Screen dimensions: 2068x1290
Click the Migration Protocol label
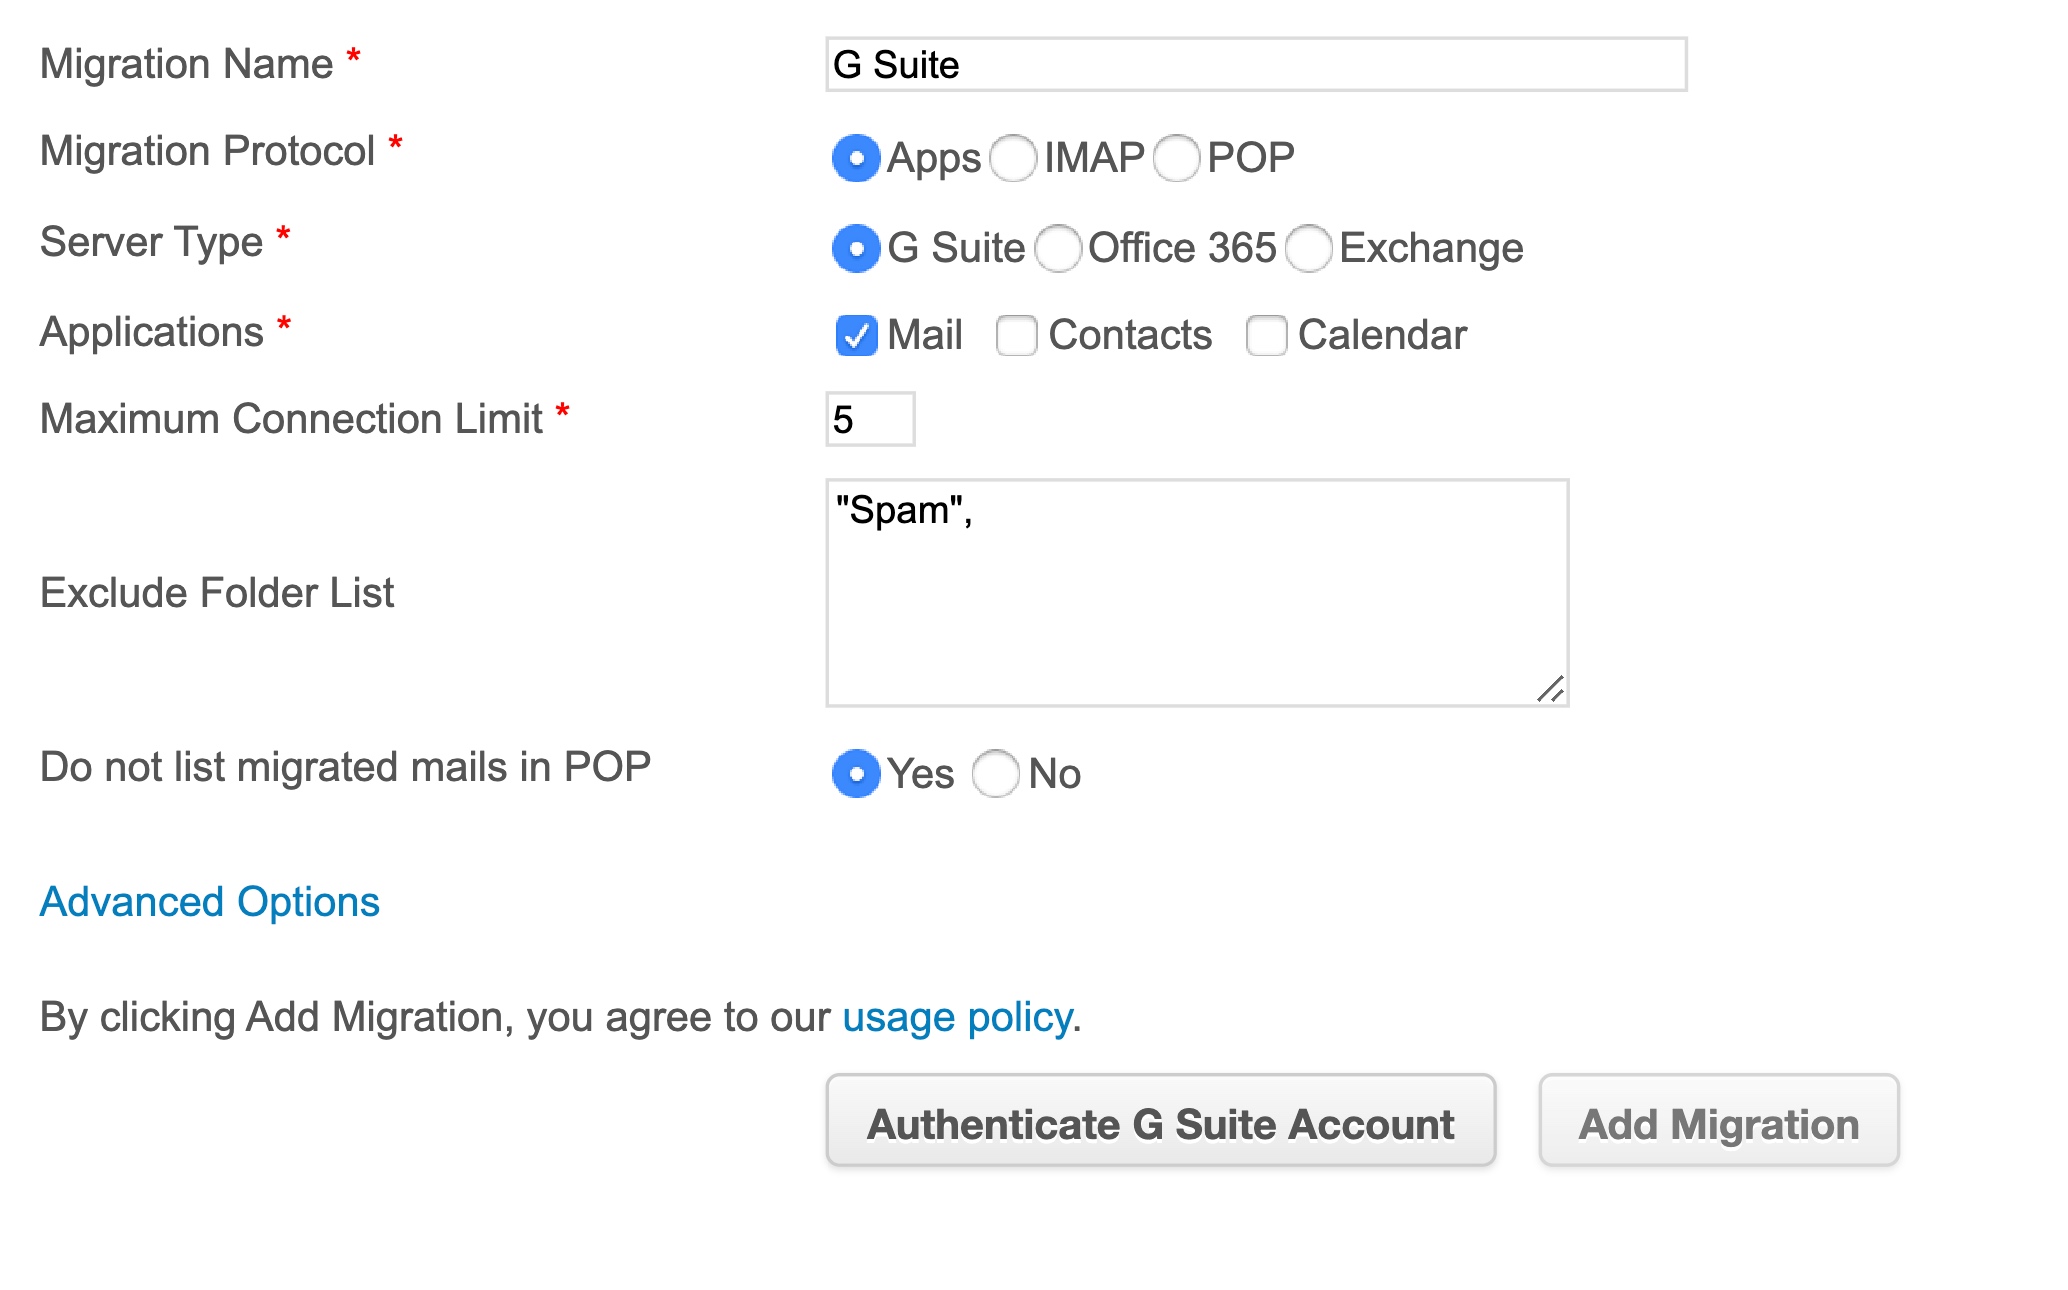click(x=208, y=151)
